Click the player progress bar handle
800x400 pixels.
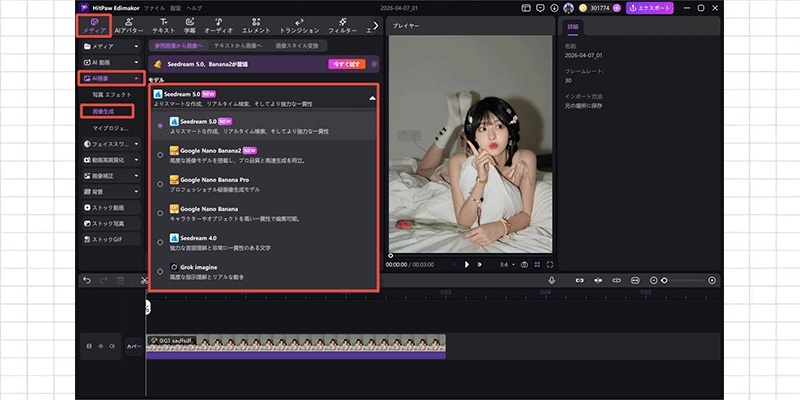click(x=391, y=256)
